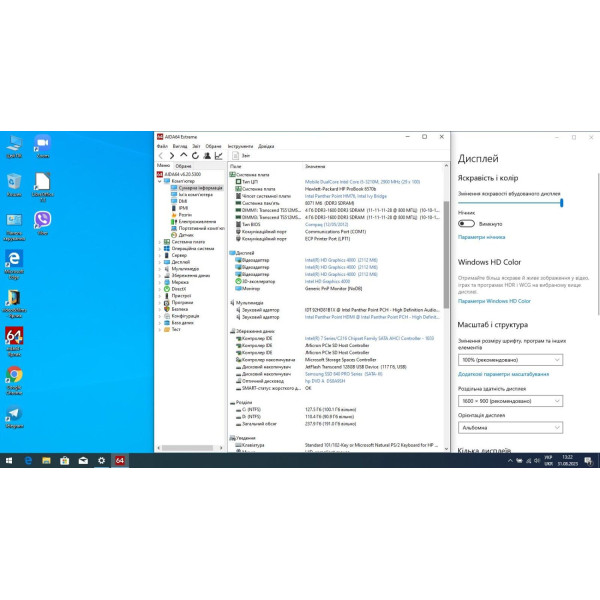Screen dimensions: 600x600
Task: Open the Zoom desktop shortcut
Action: tap(42, 147)
